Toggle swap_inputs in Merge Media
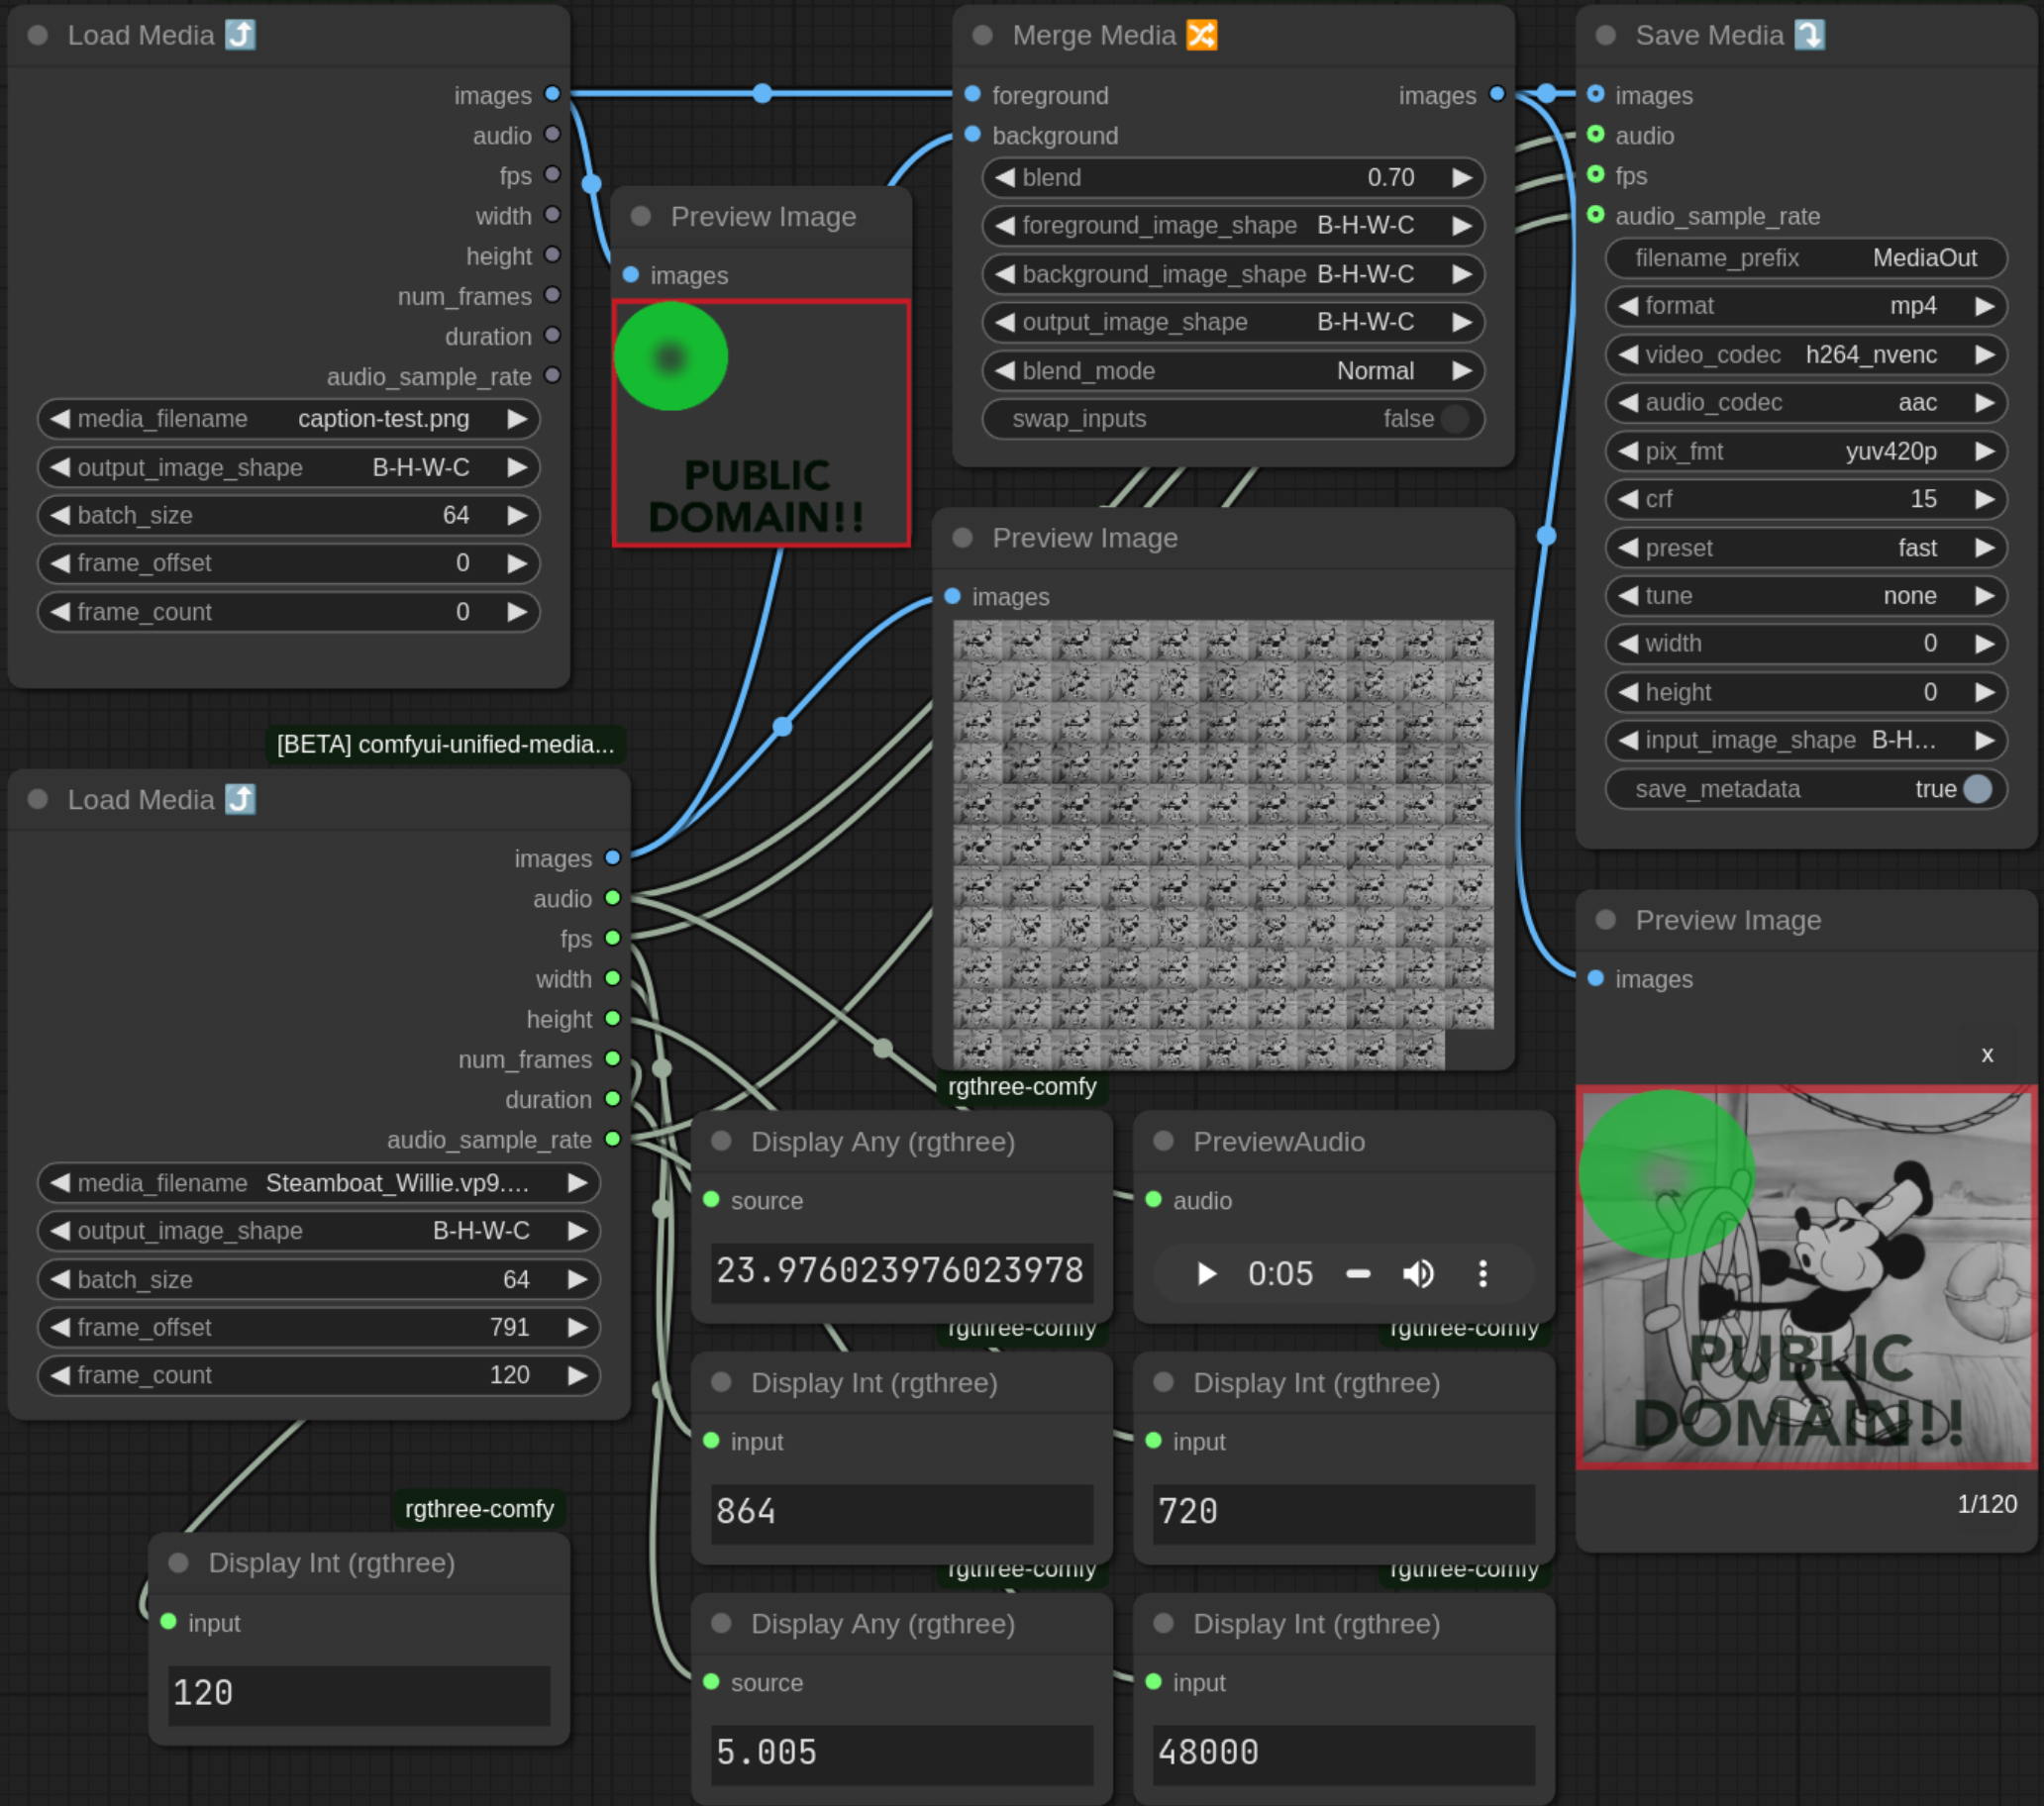 coord(1233,419)
